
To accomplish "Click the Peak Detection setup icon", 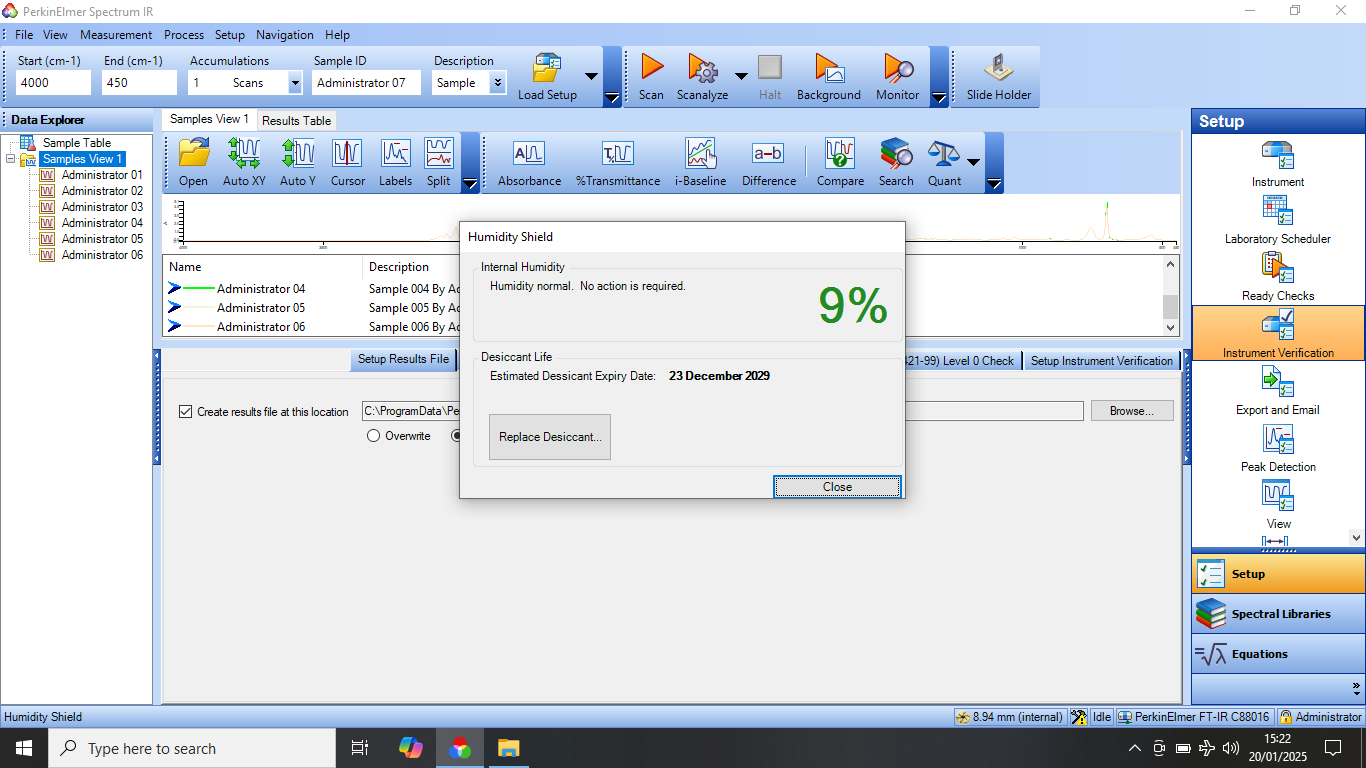I will point(1278,440).
